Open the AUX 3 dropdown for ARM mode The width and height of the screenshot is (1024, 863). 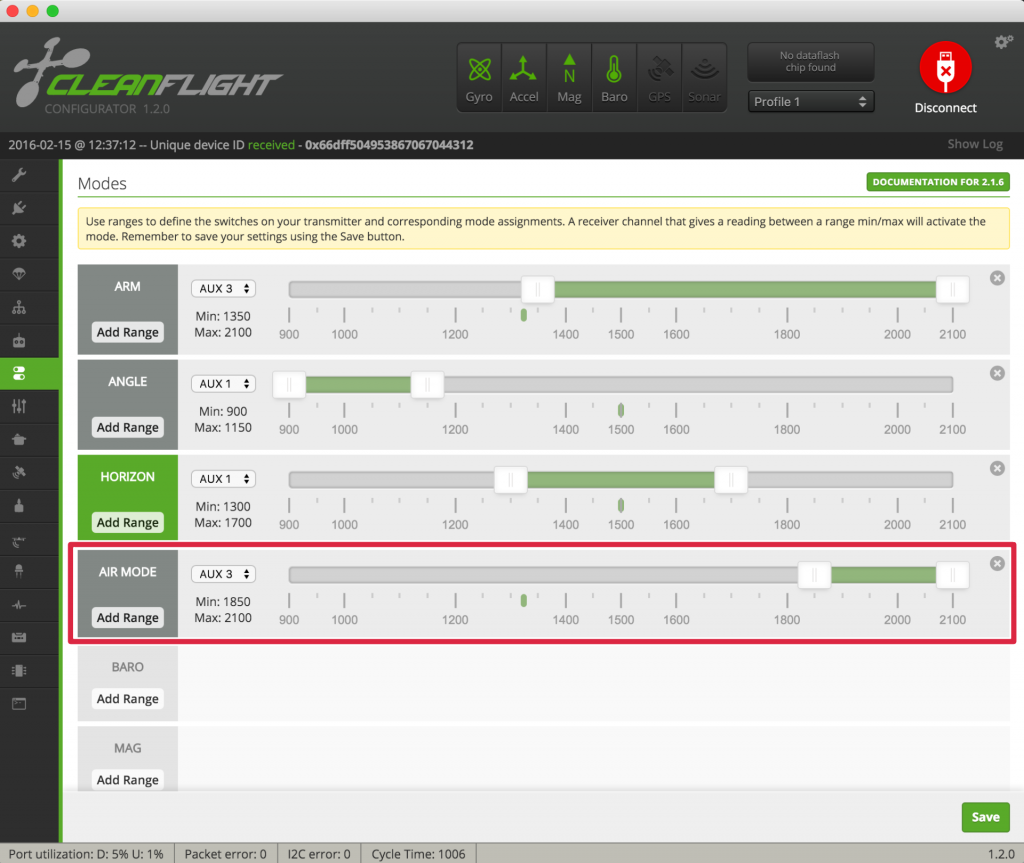tap(223, 288)
